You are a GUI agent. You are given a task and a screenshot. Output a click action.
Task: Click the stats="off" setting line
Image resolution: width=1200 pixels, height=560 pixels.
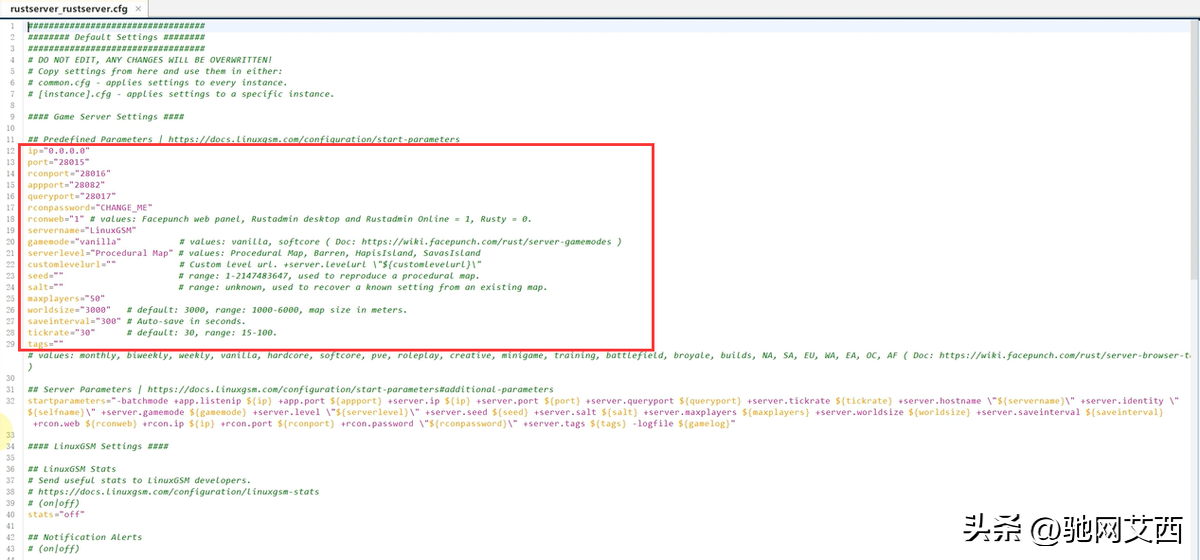pos(54,514)
